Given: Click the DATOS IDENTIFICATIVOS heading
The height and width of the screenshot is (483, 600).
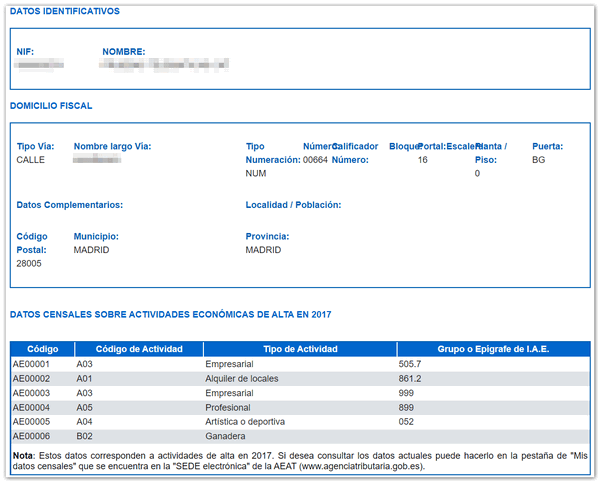Looking at the screenshot, I should tap(65, 11).
